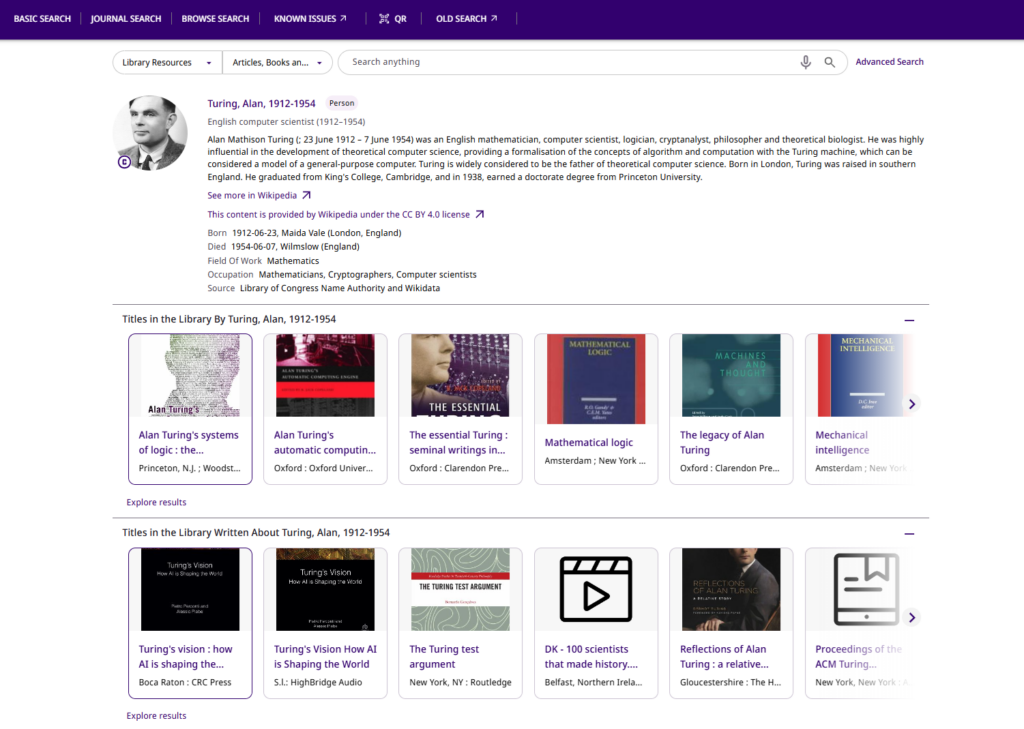The image size is (1024, 729).
Task: Click the magnifying glass search icon
Action: click(x=829, y=62)
